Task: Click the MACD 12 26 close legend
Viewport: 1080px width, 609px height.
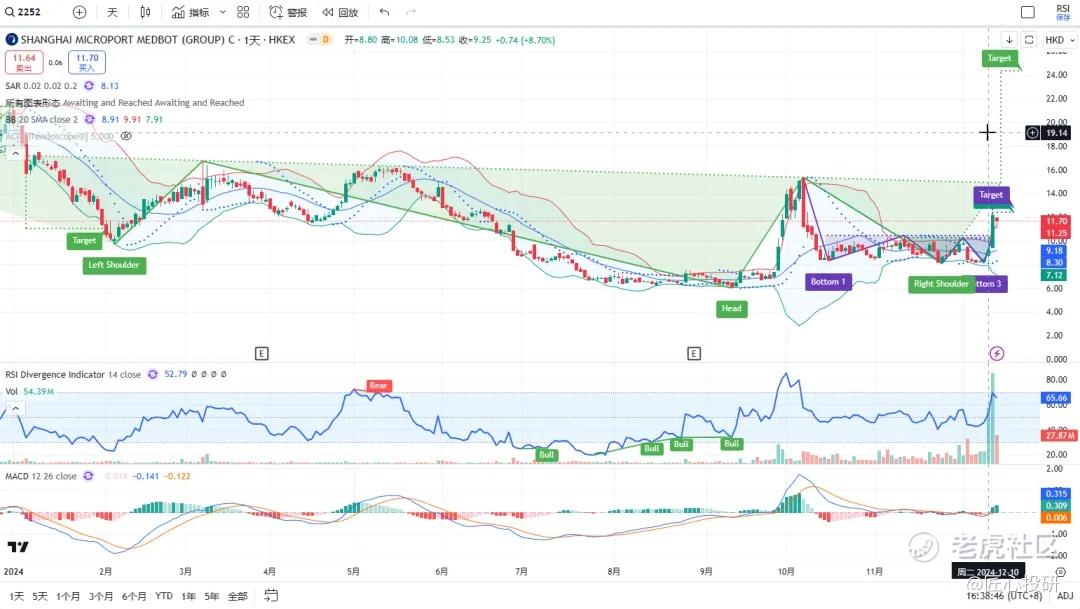Action: (x=41, y=476)
